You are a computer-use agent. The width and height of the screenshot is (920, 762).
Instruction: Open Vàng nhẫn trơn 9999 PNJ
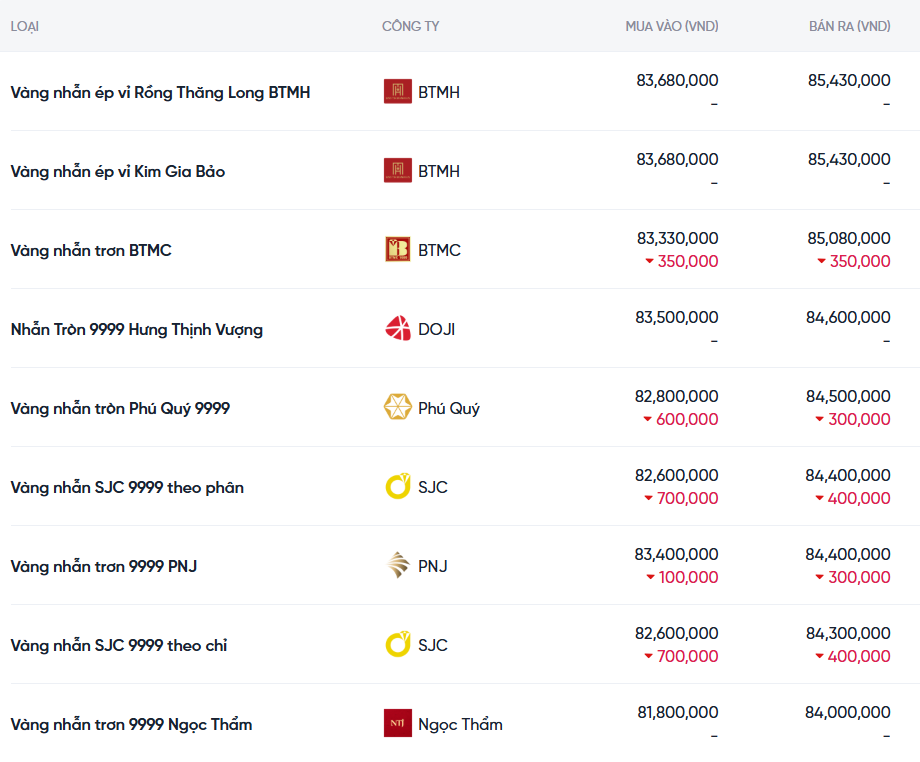[104, 566]
